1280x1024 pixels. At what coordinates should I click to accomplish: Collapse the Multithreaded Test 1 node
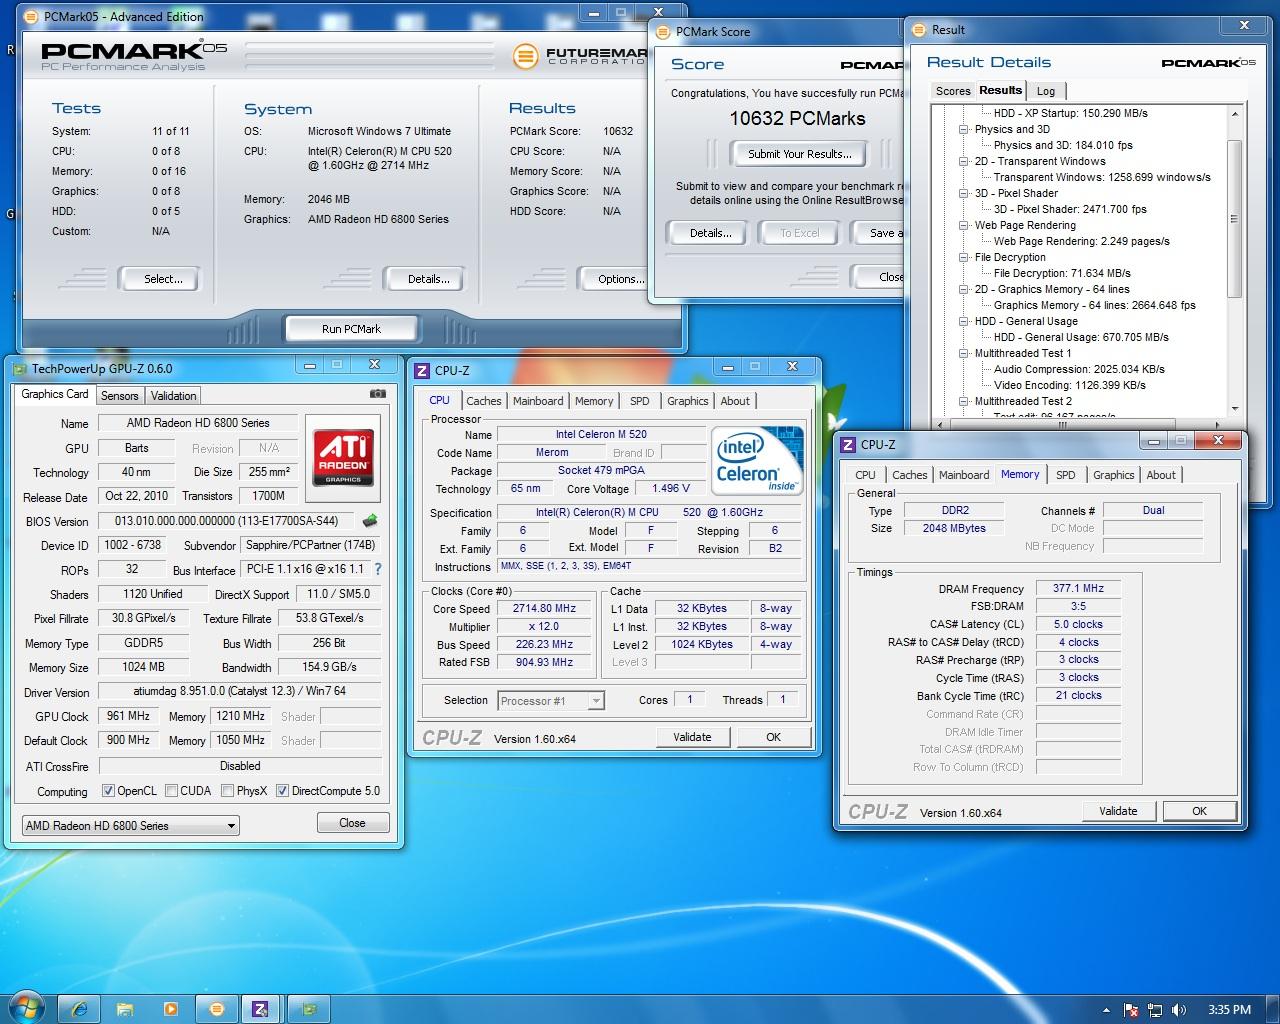963,353
